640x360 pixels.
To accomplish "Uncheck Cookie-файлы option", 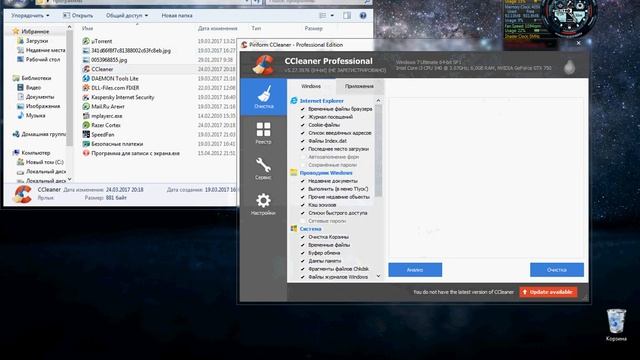I will (x=302, y=125).
